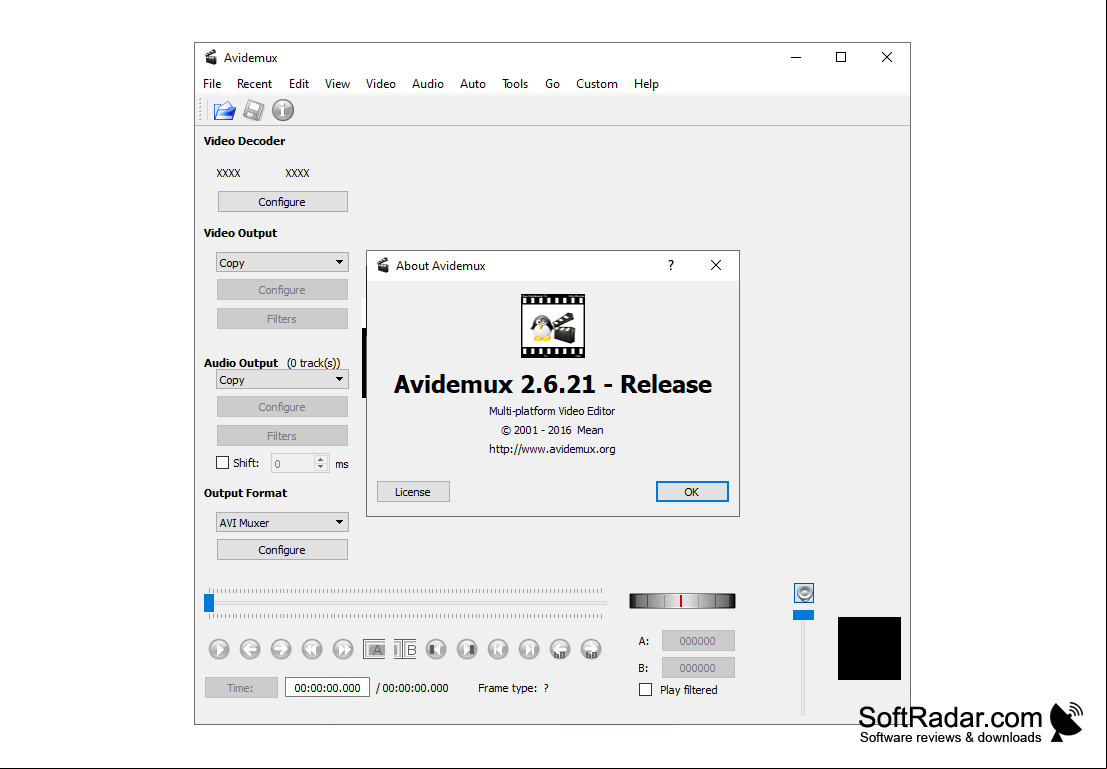Enable the audio Shift checkbox
The width and height of the screenshot is (1107, 769).
coord(222,463)
